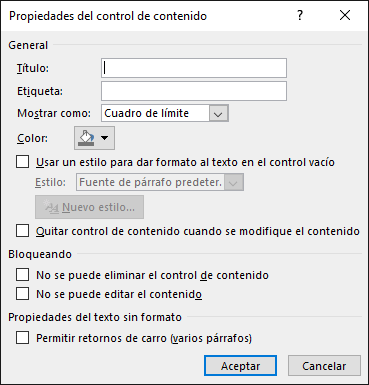Screen dimensions: 369x385
Task: Click the Mostrar como label
Action: pos(54,113)
